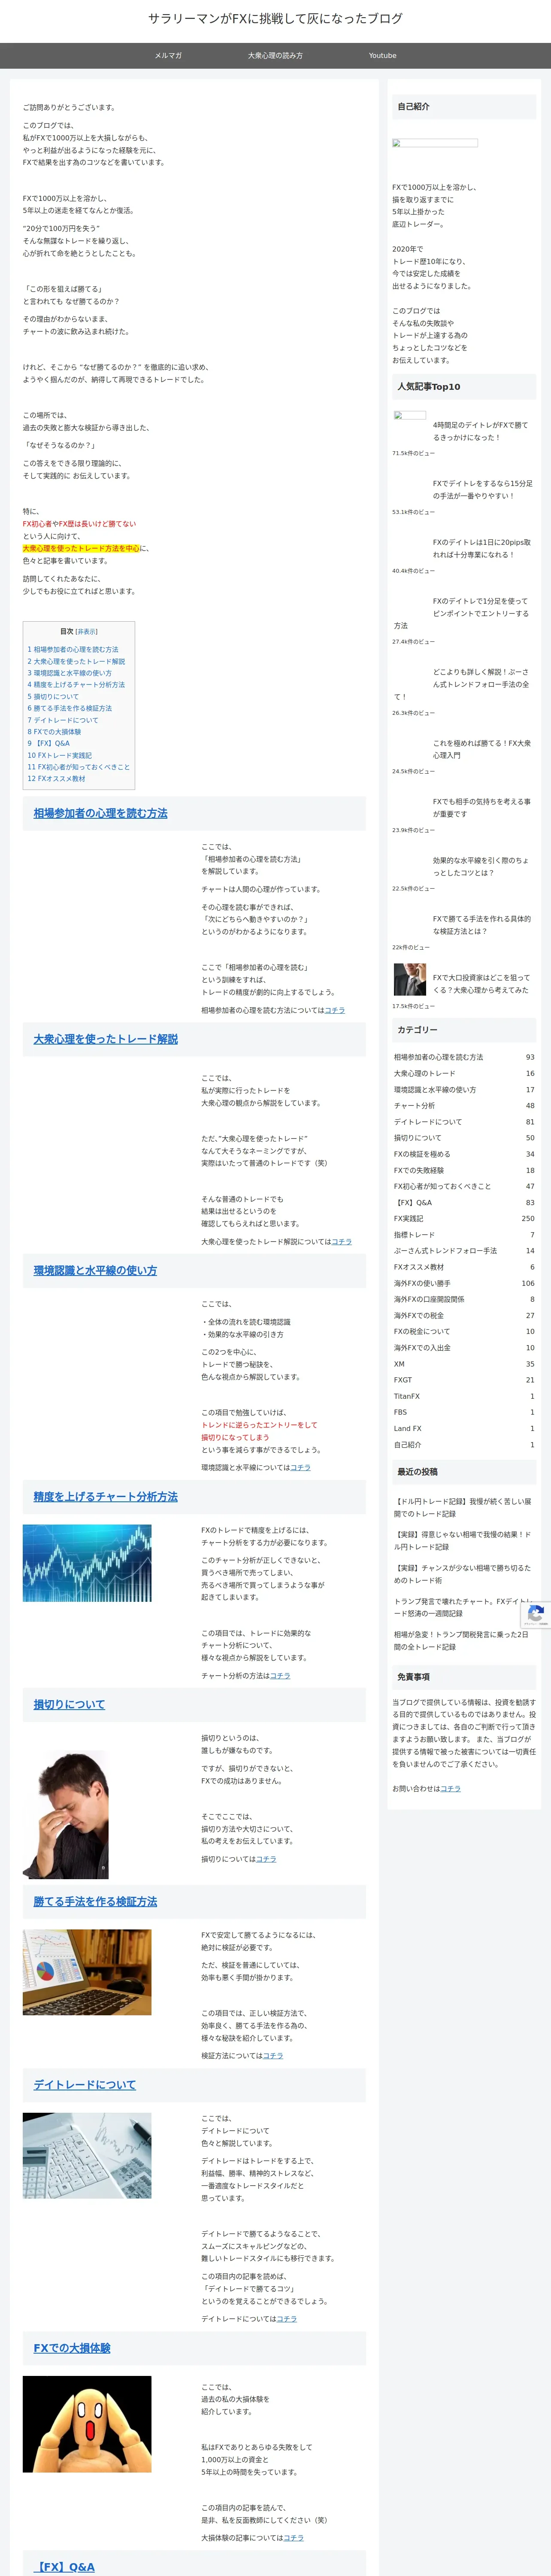Viewport: 551px width, 2576px height.
Task: Jump to TOC item 3 環境認識と水平線の使い方
Action: click(70, 673)
